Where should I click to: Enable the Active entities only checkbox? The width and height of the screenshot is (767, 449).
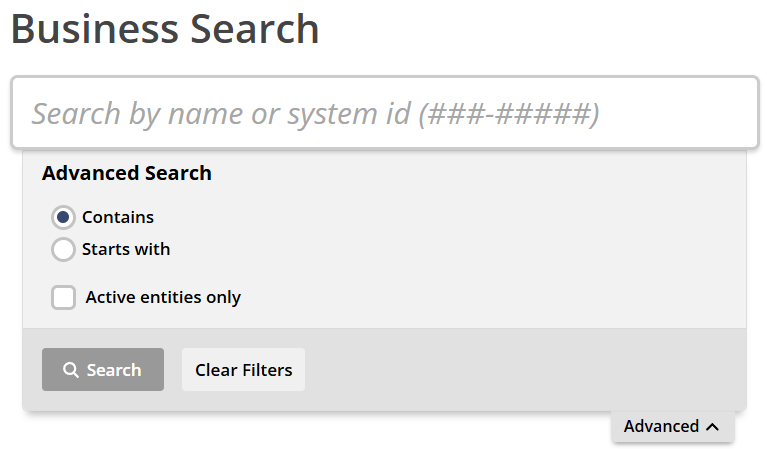[63, 297]
